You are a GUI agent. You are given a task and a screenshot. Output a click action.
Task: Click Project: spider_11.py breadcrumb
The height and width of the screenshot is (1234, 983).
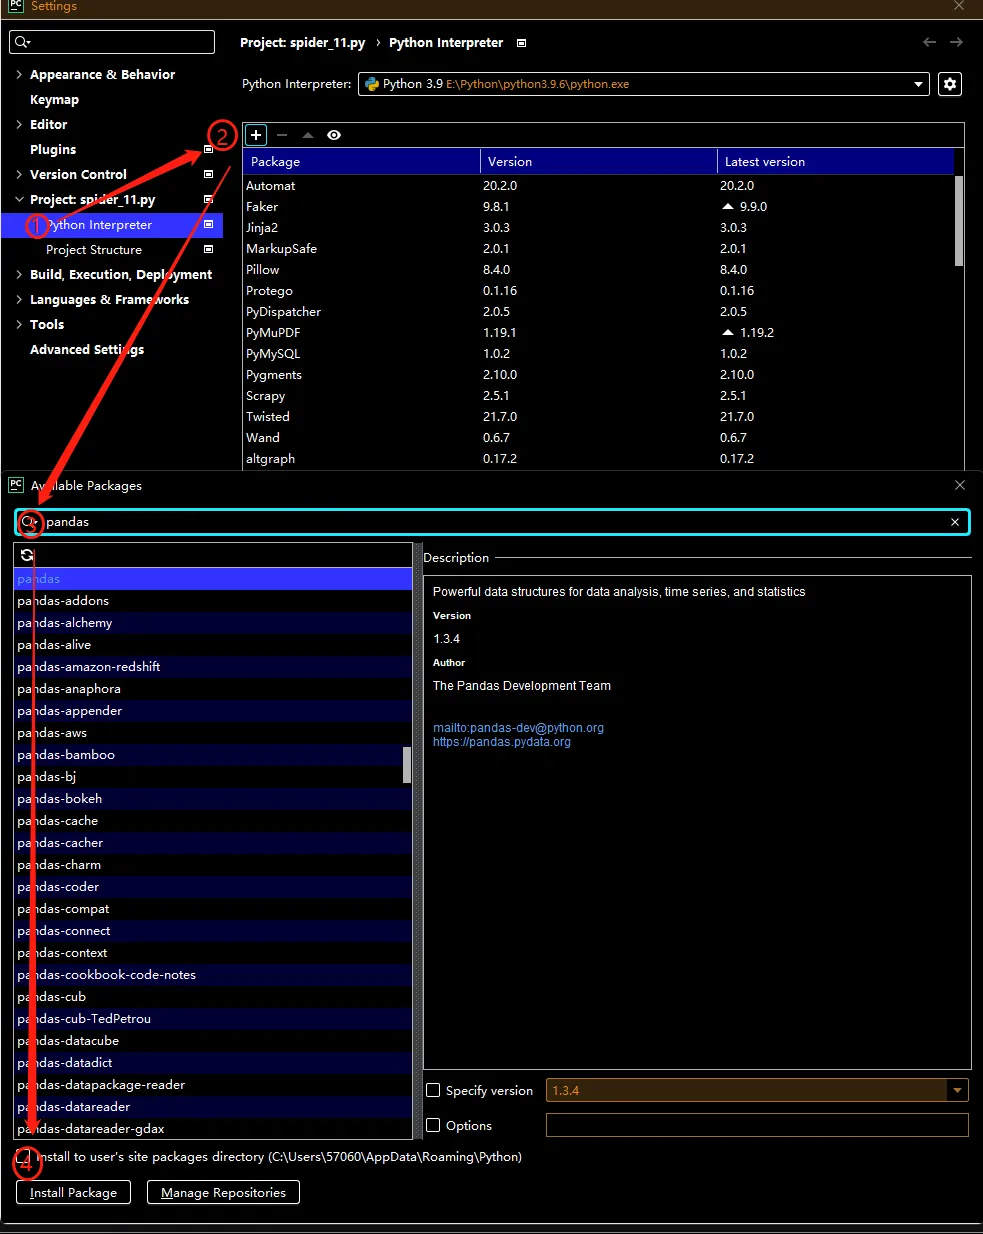coord(302,43)
